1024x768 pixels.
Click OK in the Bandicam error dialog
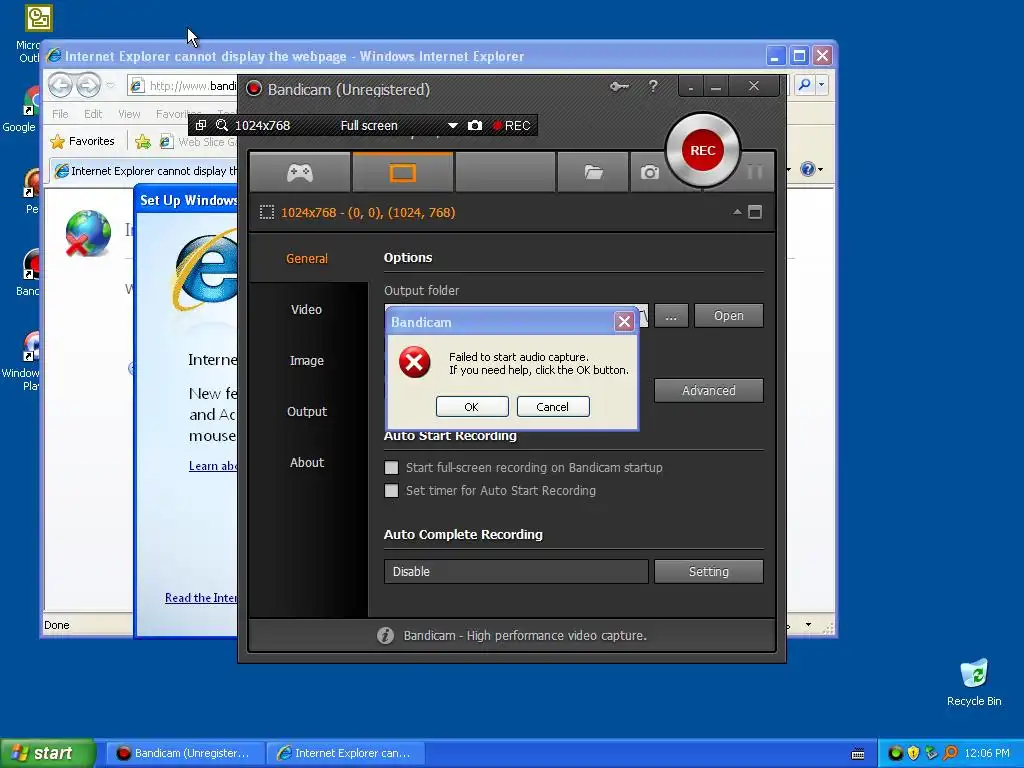click(x=472, y=406)
